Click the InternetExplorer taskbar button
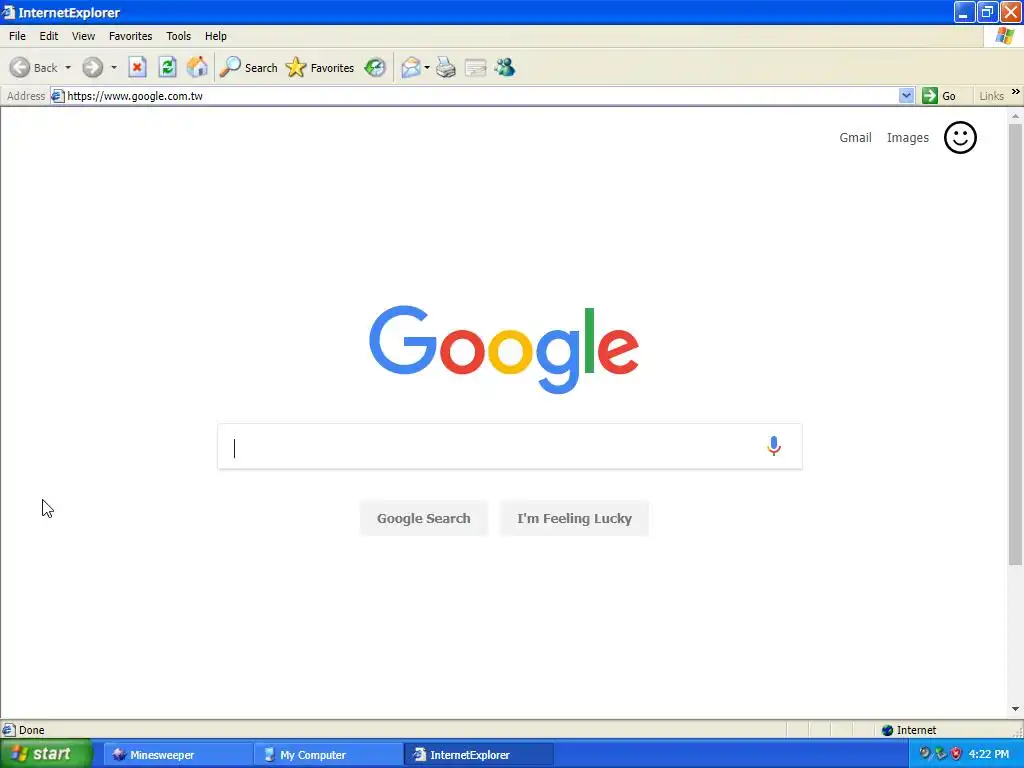This screenshot has width=1024, height=768. click(x=478, y=755)
